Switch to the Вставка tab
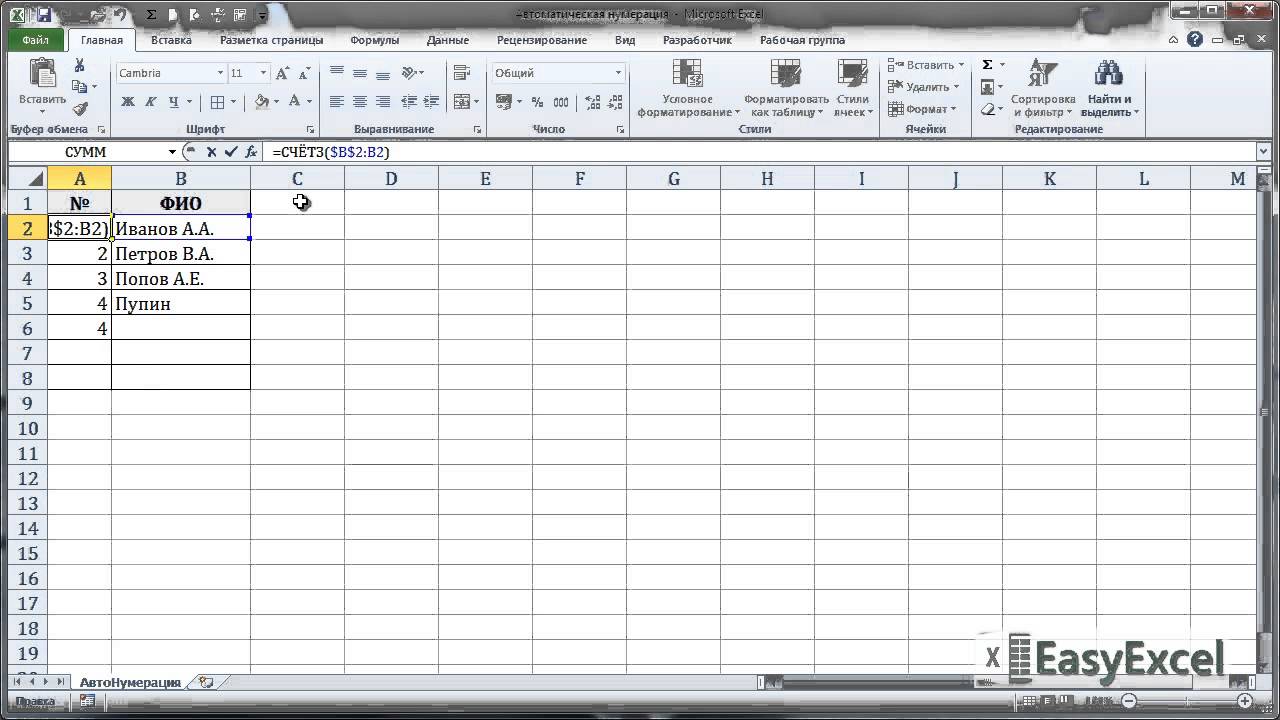This screenshot has width=1280, height=720. coord(171,40)
